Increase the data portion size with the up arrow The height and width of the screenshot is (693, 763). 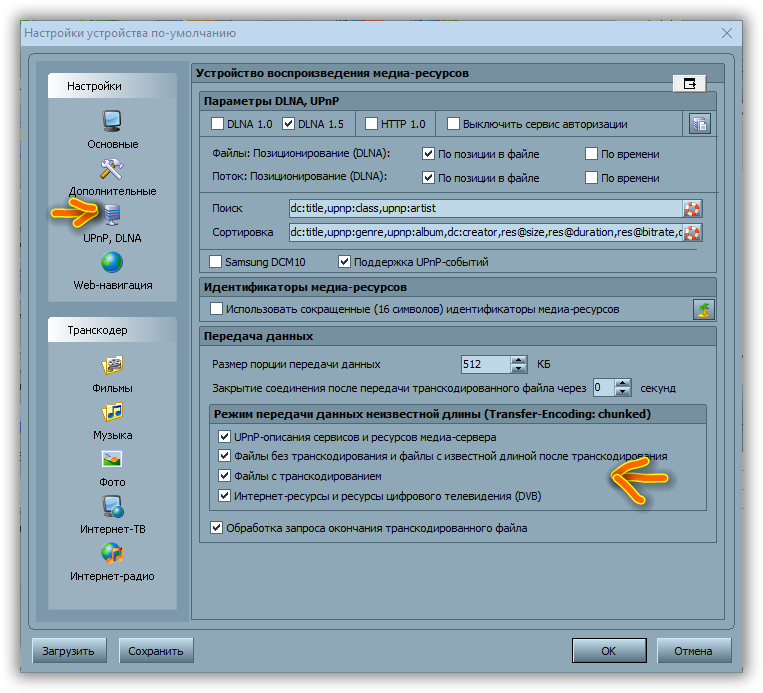pyautogui.click(x=518, y=359)
